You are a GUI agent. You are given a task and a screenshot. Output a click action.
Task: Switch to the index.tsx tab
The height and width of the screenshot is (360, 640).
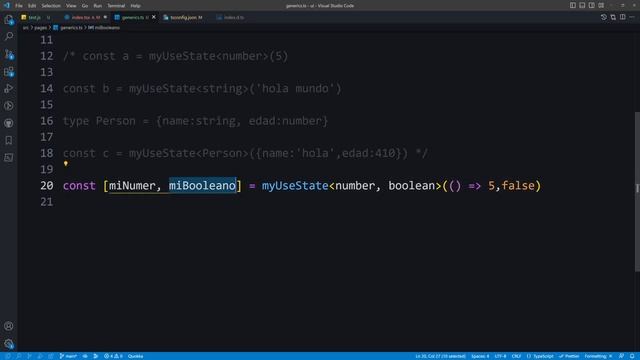(x=85, y=18)
